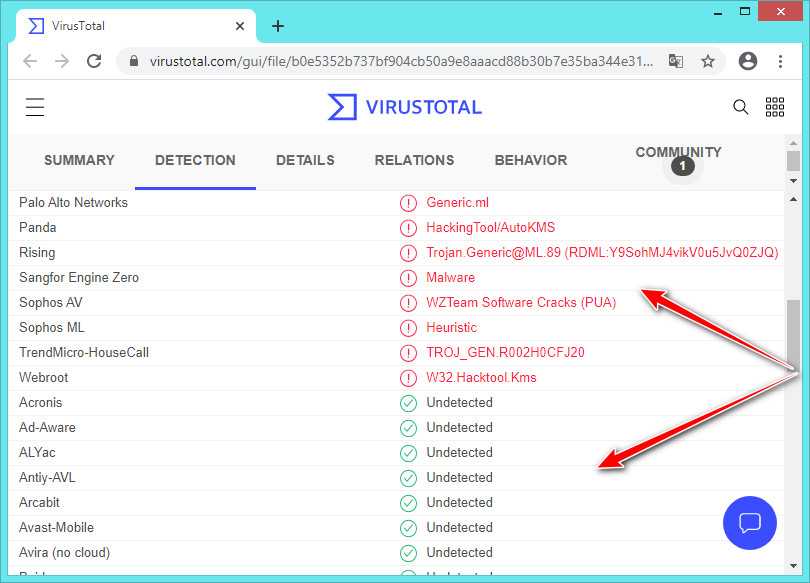Select the DETECTION tab
Image resolution: width=810 pixels, height=583 pixels.
195,160
